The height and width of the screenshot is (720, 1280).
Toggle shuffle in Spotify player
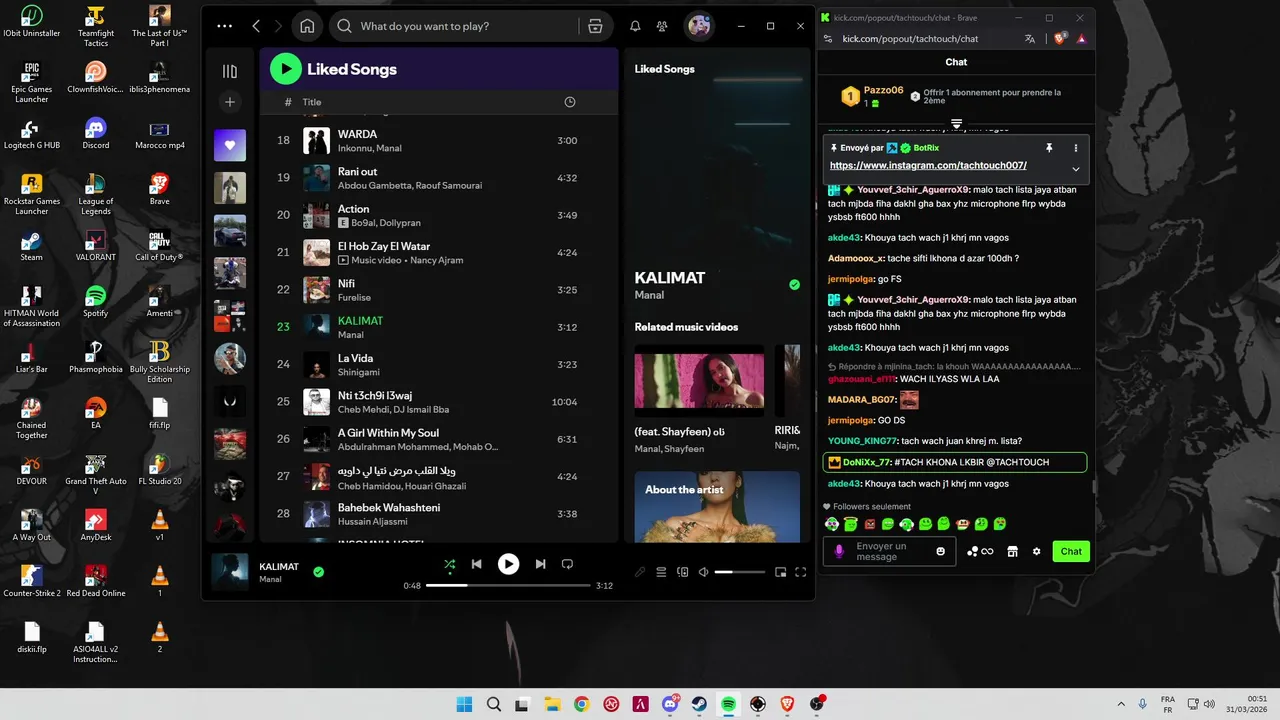450,564
